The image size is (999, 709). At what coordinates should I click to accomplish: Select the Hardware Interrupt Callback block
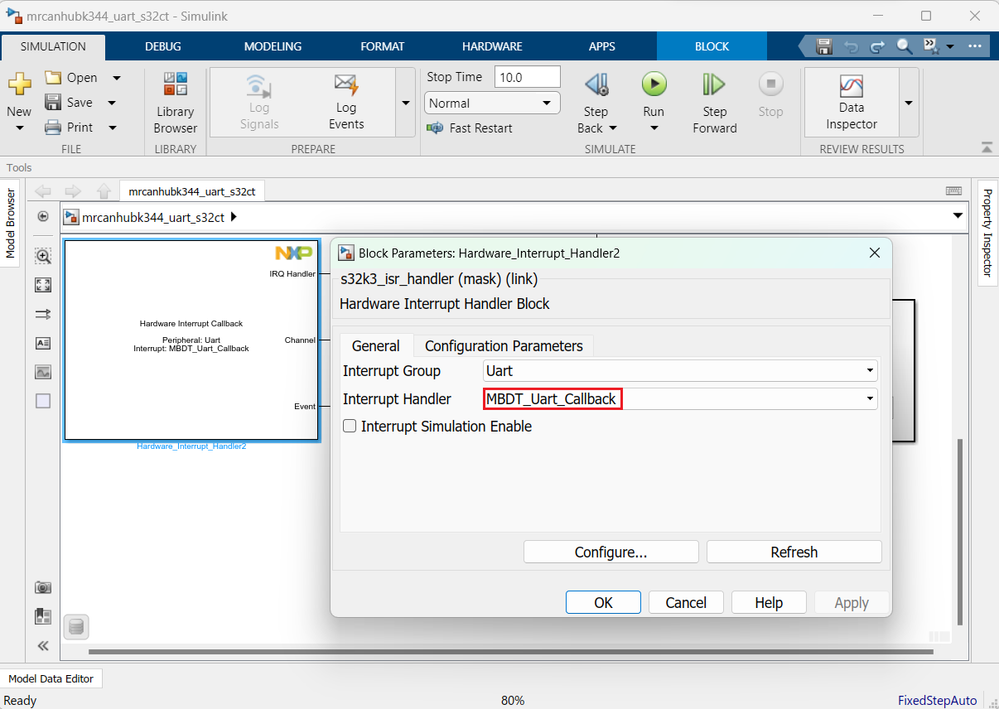[191, 340]
